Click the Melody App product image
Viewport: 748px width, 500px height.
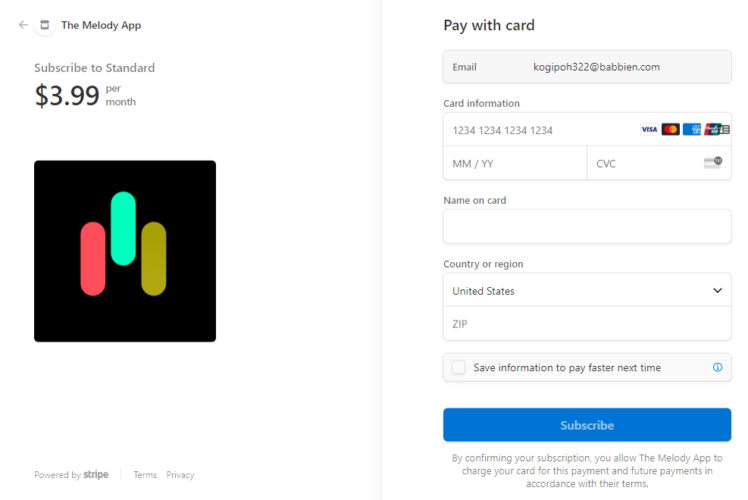[x=125, y=251]
